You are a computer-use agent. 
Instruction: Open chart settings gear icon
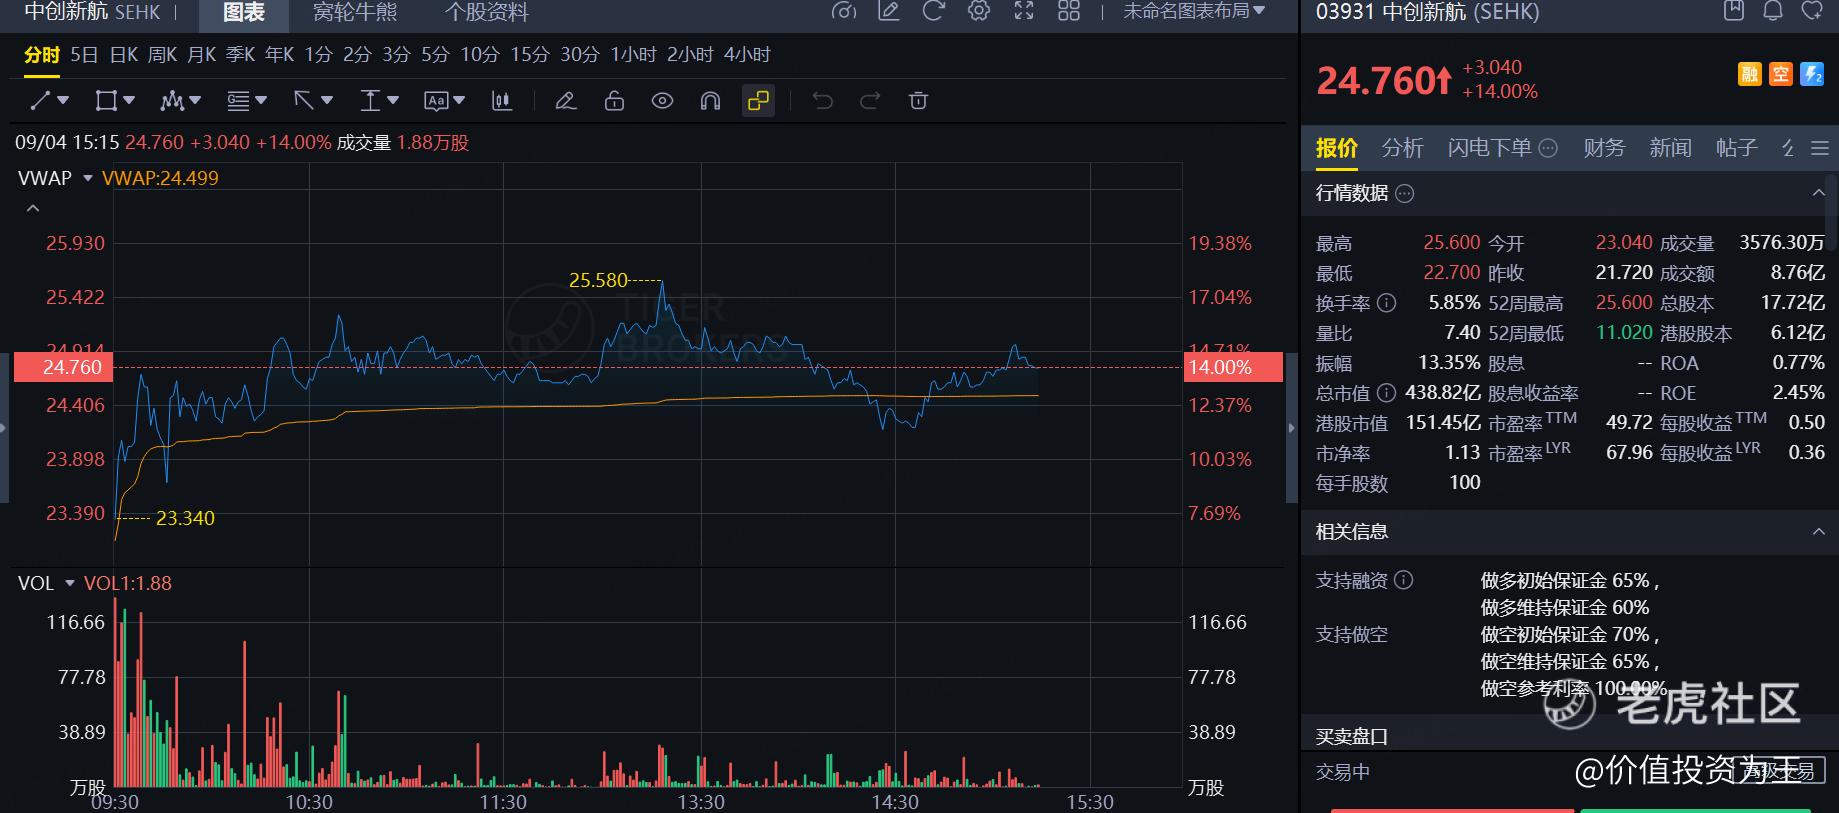[x=979, y=11]
